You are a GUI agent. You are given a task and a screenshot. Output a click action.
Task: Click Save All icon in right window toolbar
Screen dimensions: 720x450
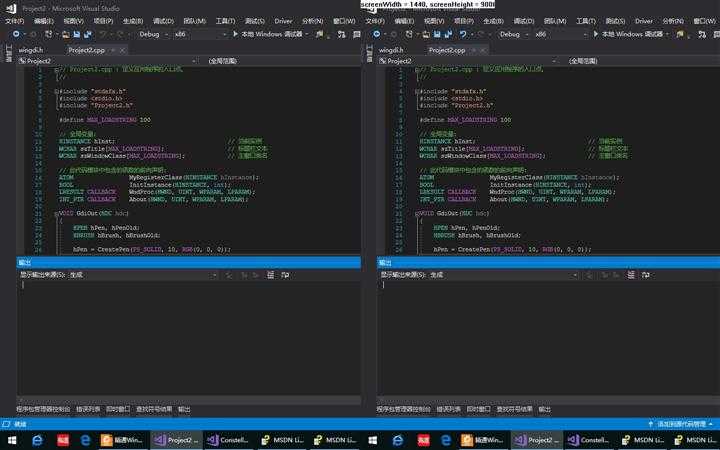(448, 34)
